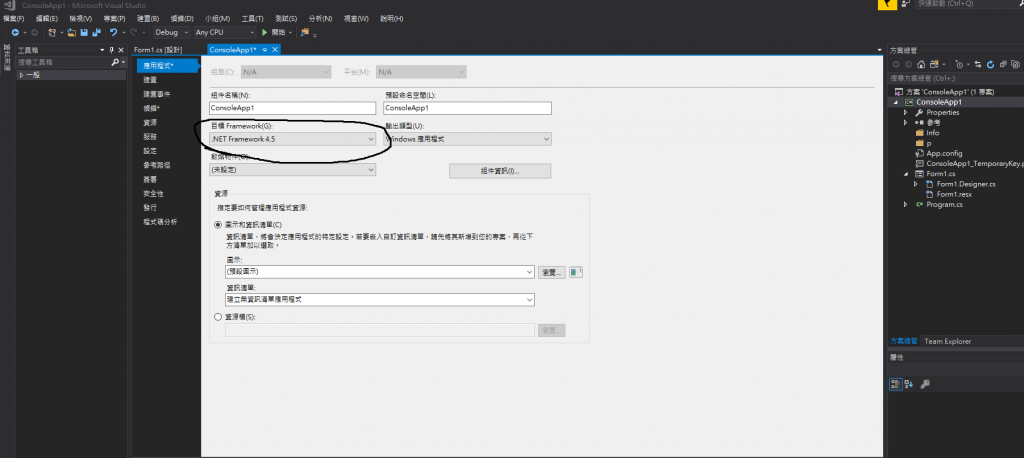Open the 工具(T) menu

(252, 18)
